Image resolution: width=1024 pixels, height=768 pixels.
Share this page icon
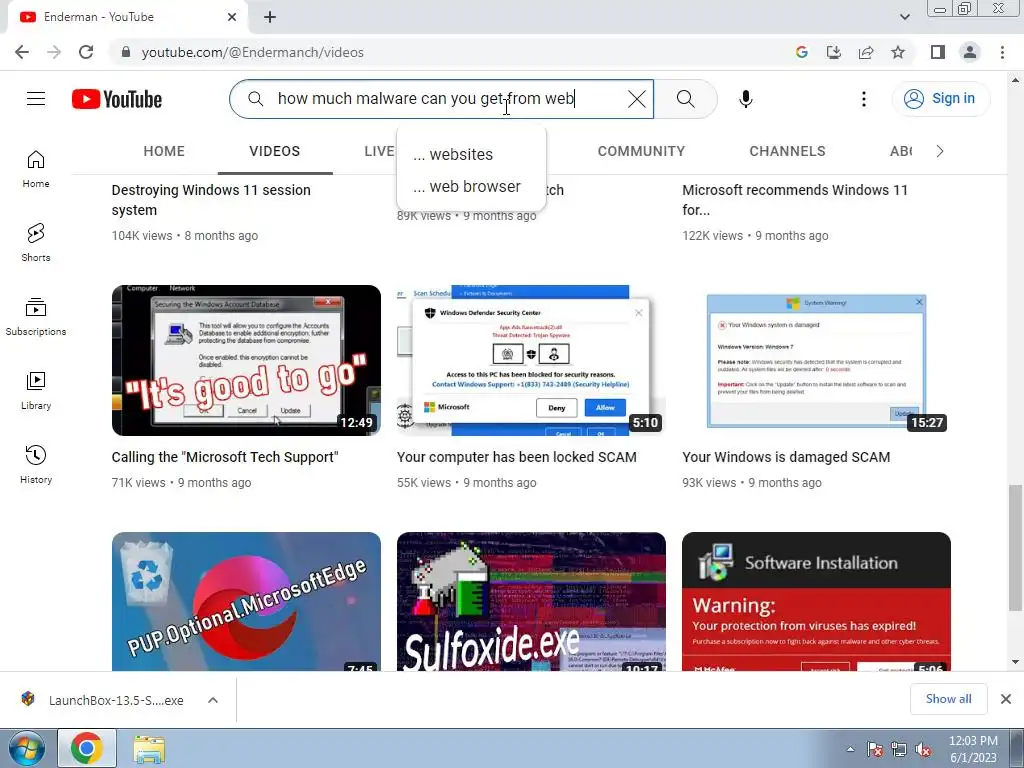coord(866,52)
